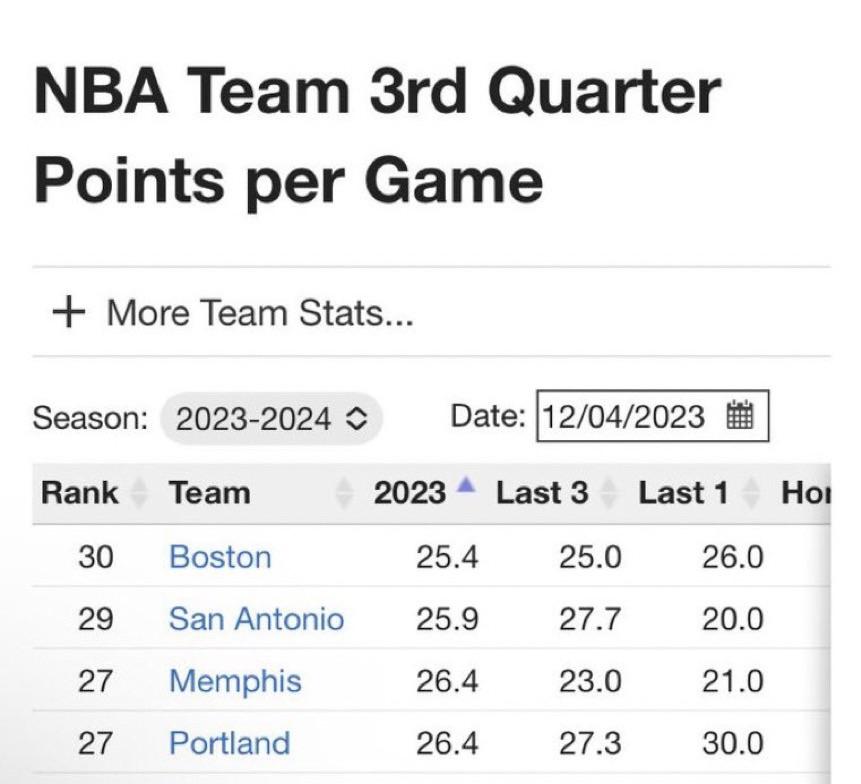Click the sort arrows next to Team
The image size is (861, 784).
[345, 493]
